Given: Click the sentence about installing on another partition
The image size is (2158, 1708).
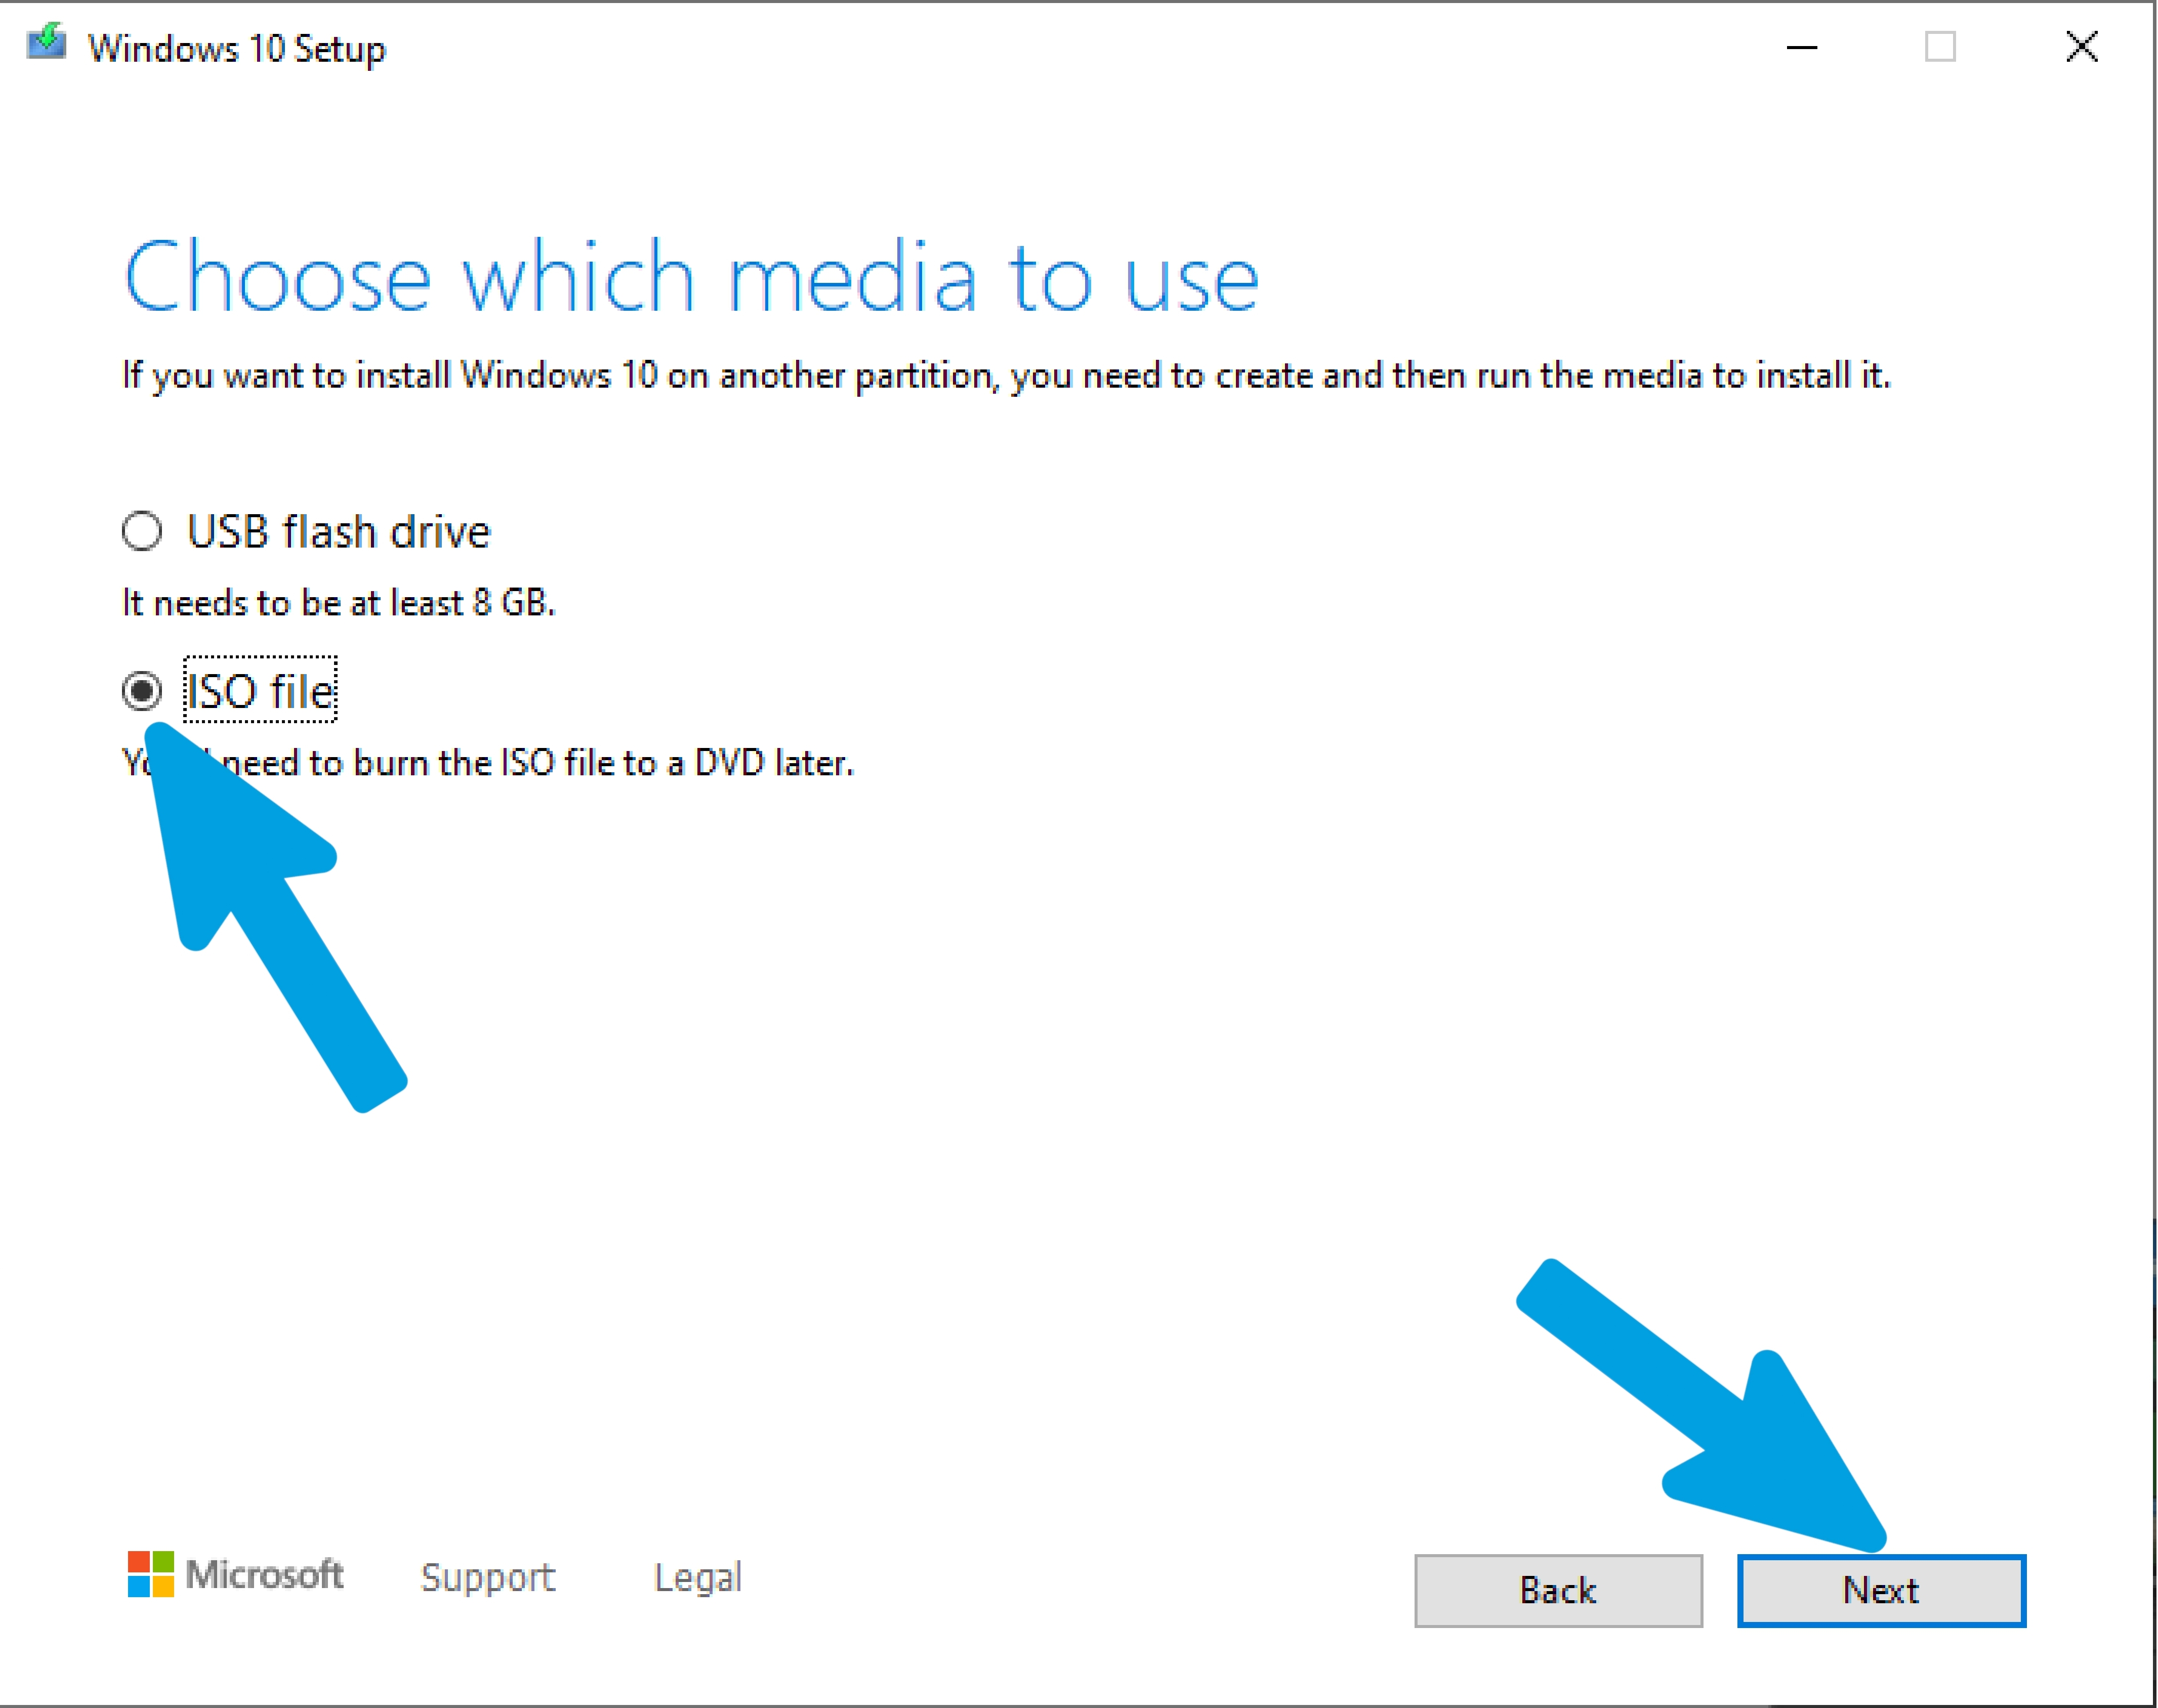Looking at the screenshot, I should [1006, 376].
